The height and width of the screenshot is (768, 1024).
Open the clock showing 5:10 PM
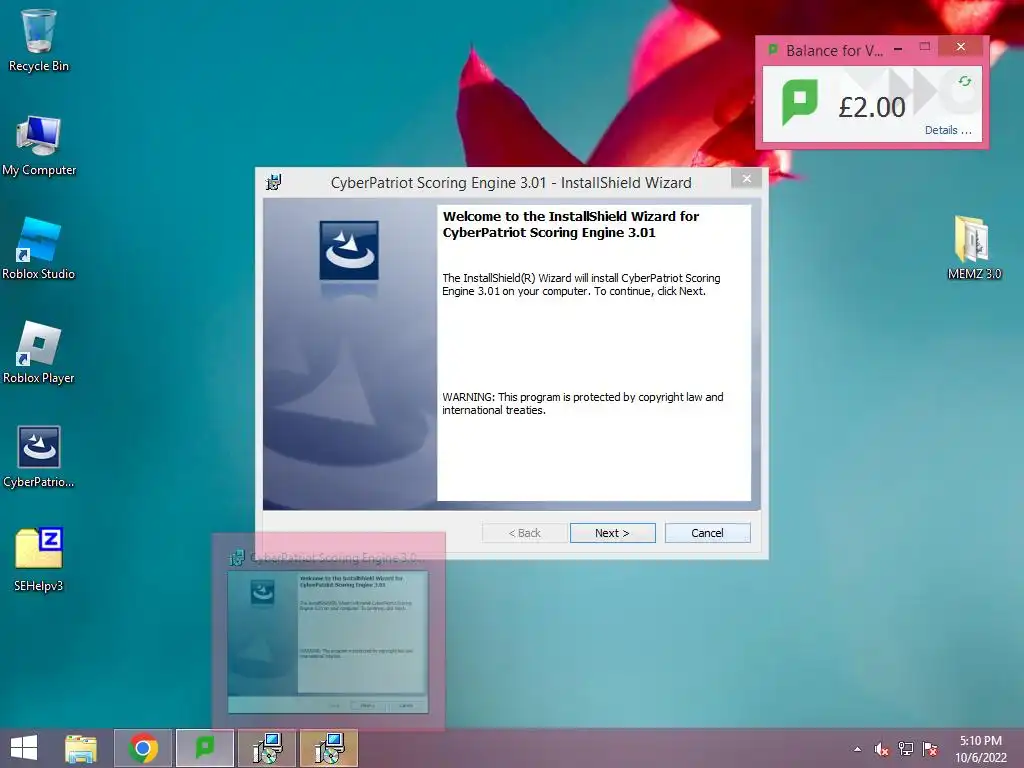click(980, 741)
